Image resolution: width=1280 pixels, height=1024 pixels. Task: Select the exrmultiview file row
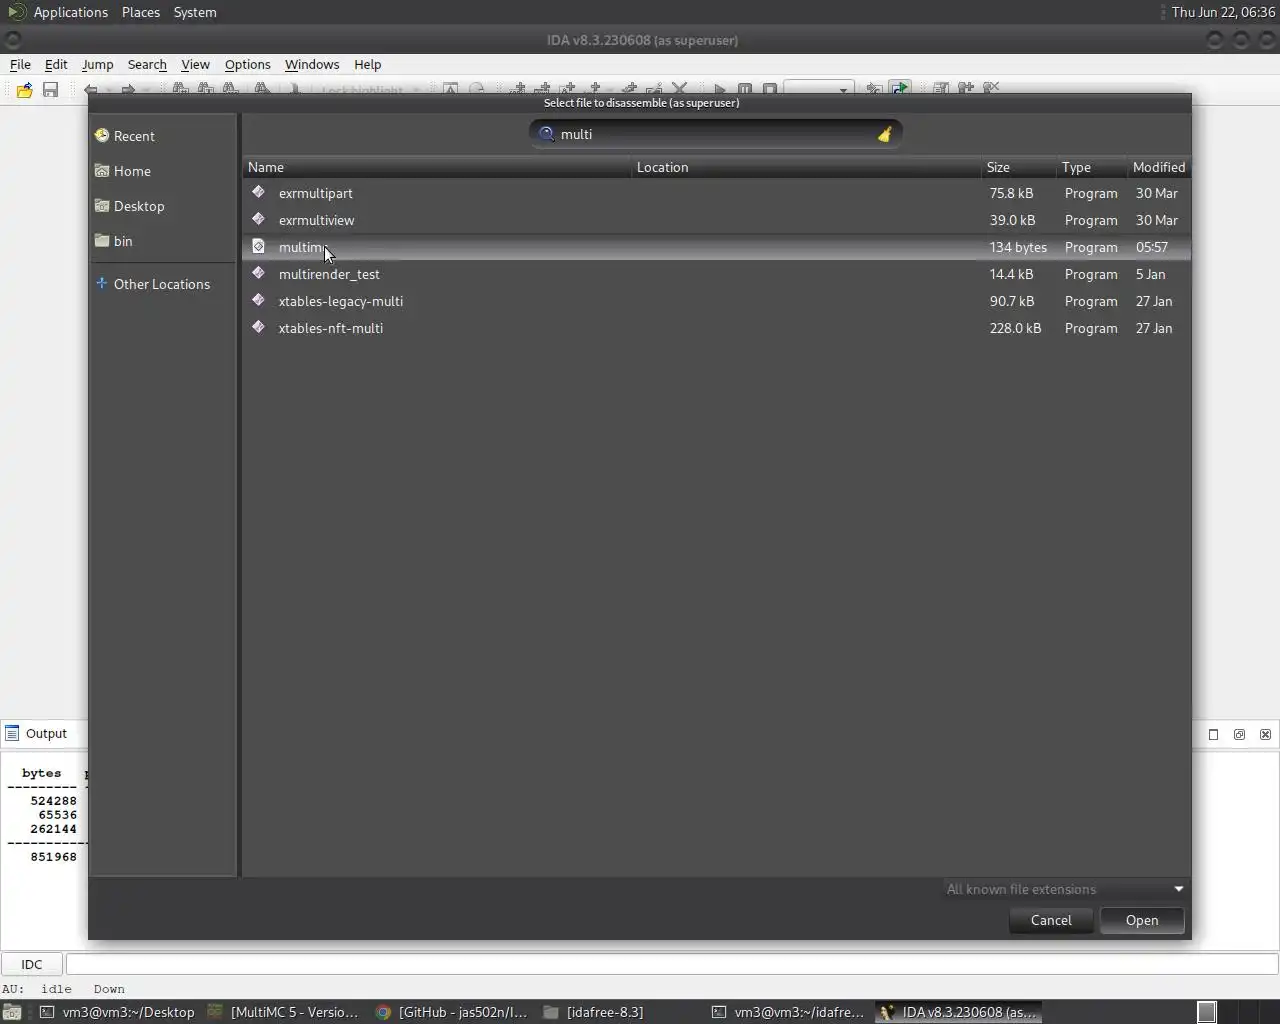[716, 220]
